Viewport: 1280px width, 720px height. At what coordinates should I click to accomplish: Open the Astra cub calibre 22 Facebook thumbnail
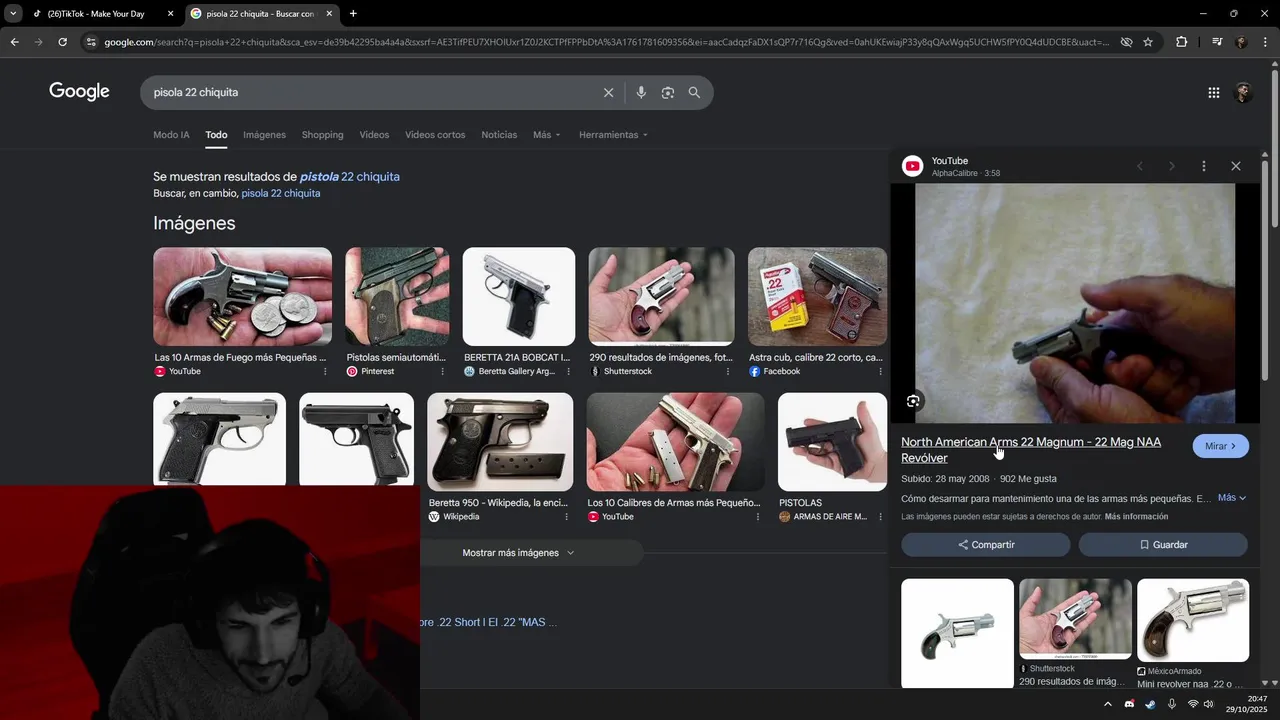pyautogui.click(x=817, y=297)
